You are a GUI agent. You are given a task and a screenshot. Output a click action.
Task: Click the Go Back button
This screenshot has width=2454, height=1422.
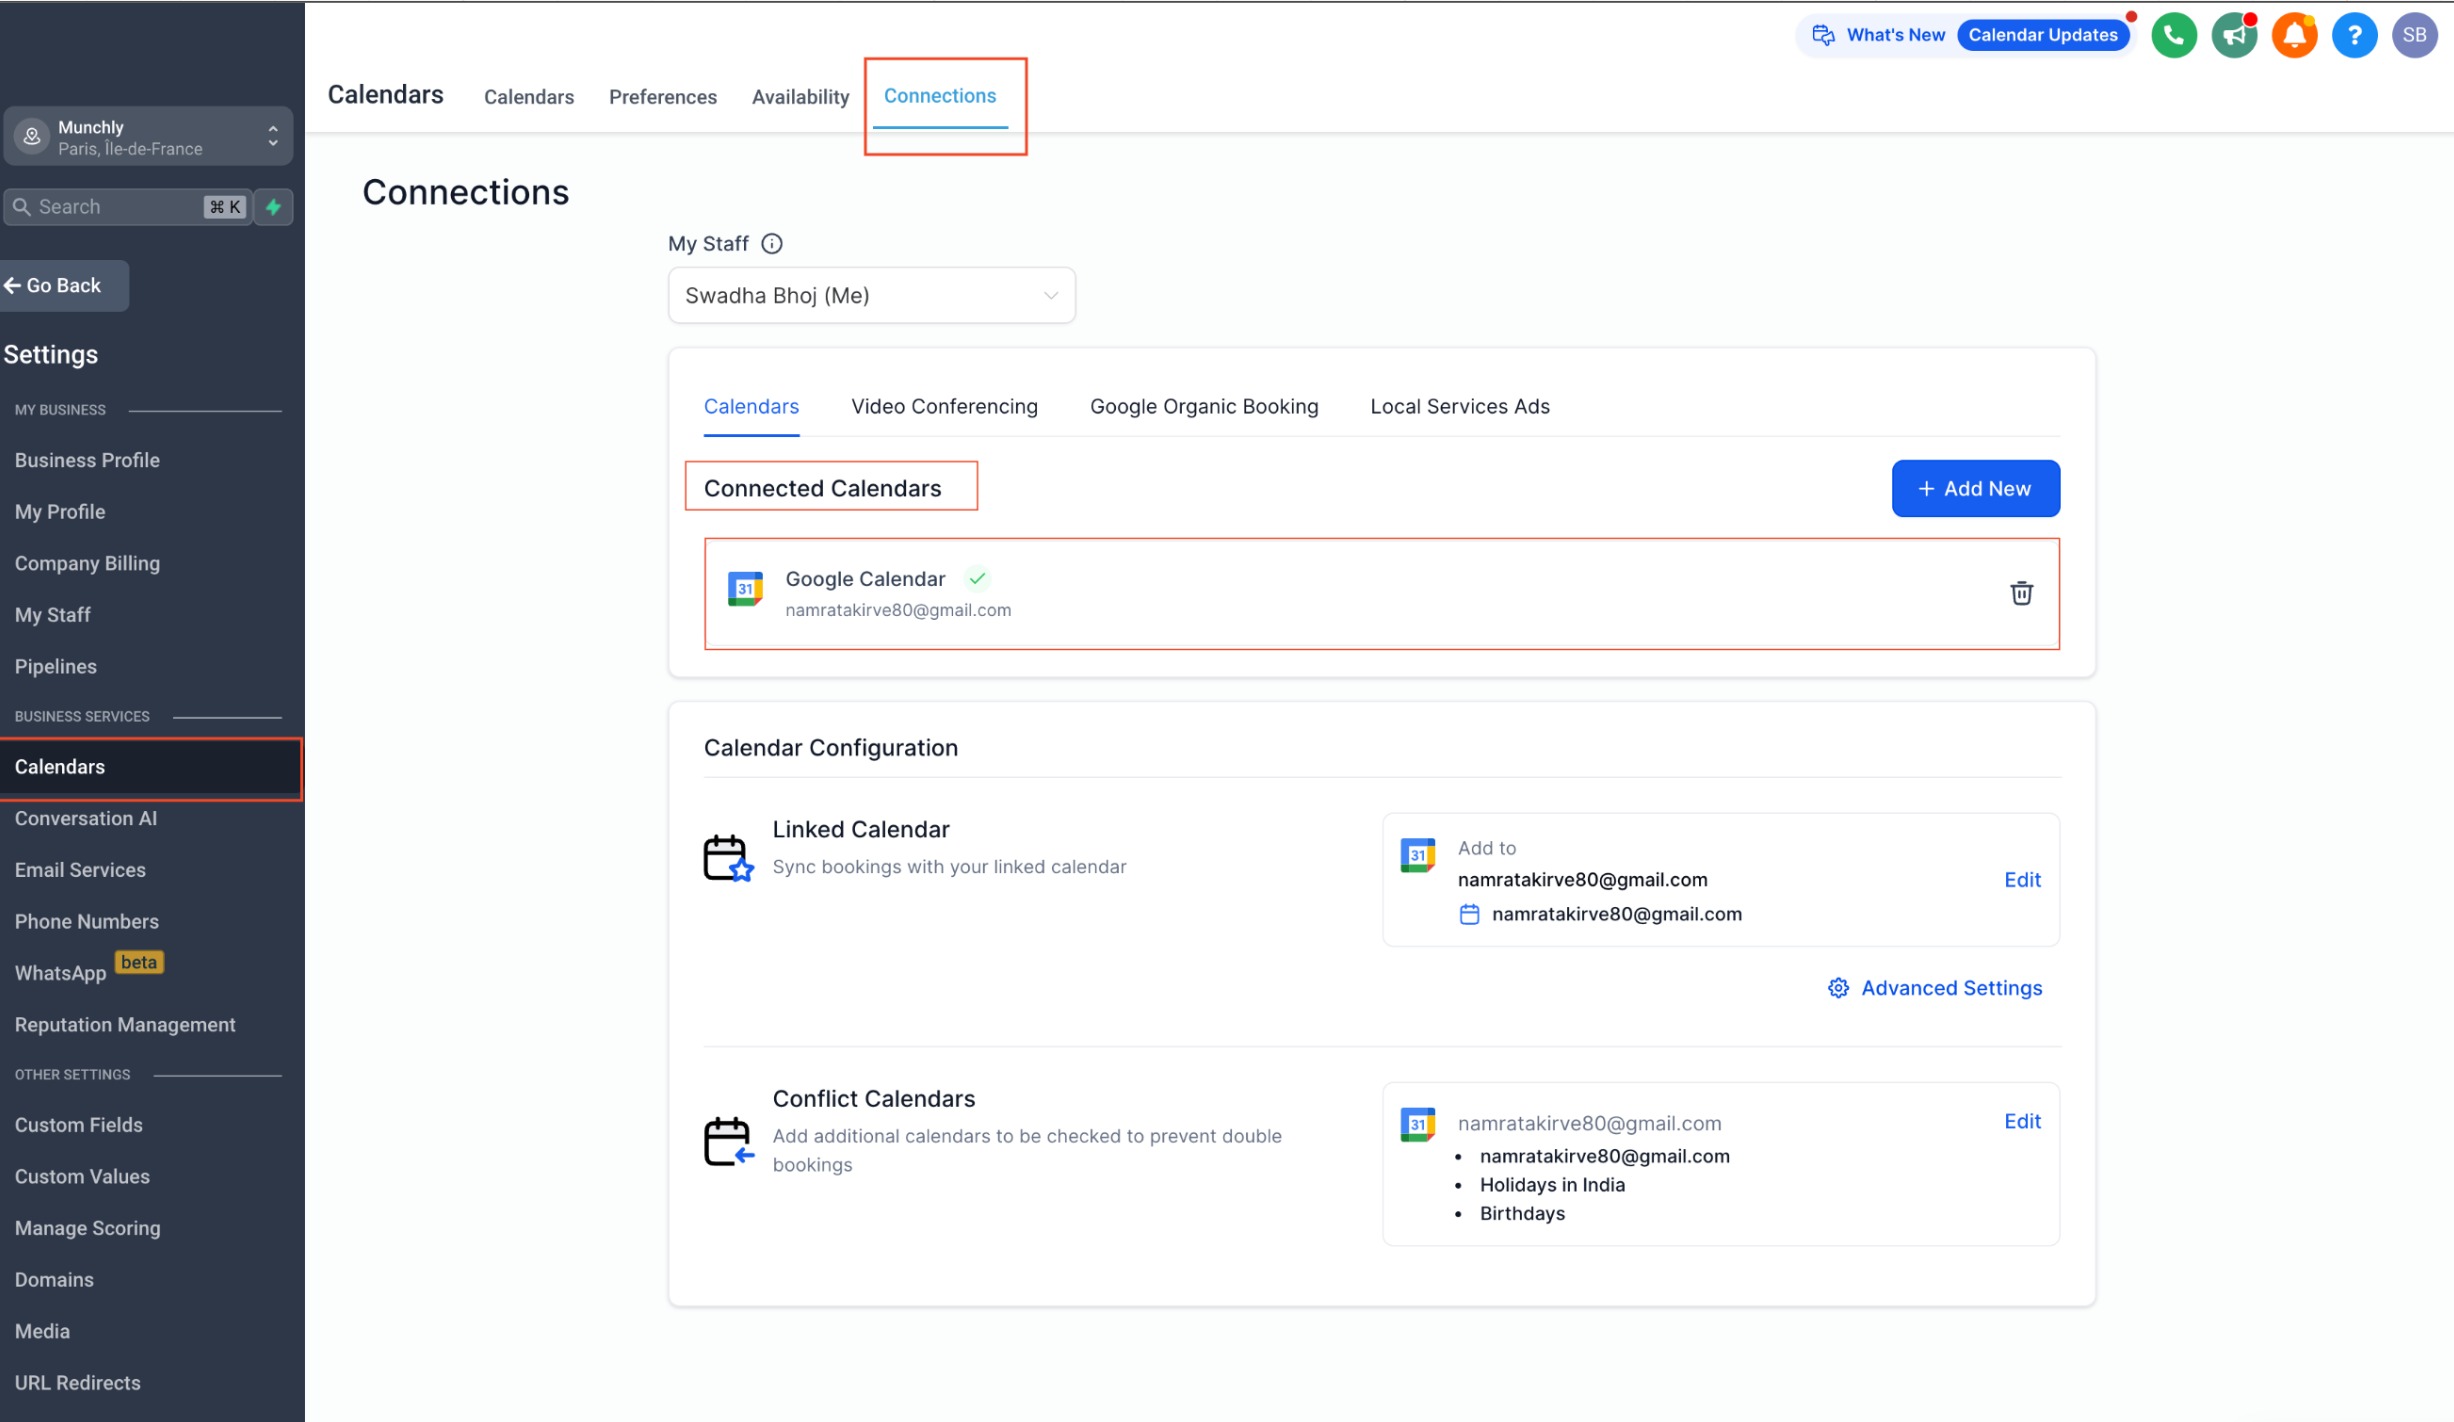pos(64,286)
